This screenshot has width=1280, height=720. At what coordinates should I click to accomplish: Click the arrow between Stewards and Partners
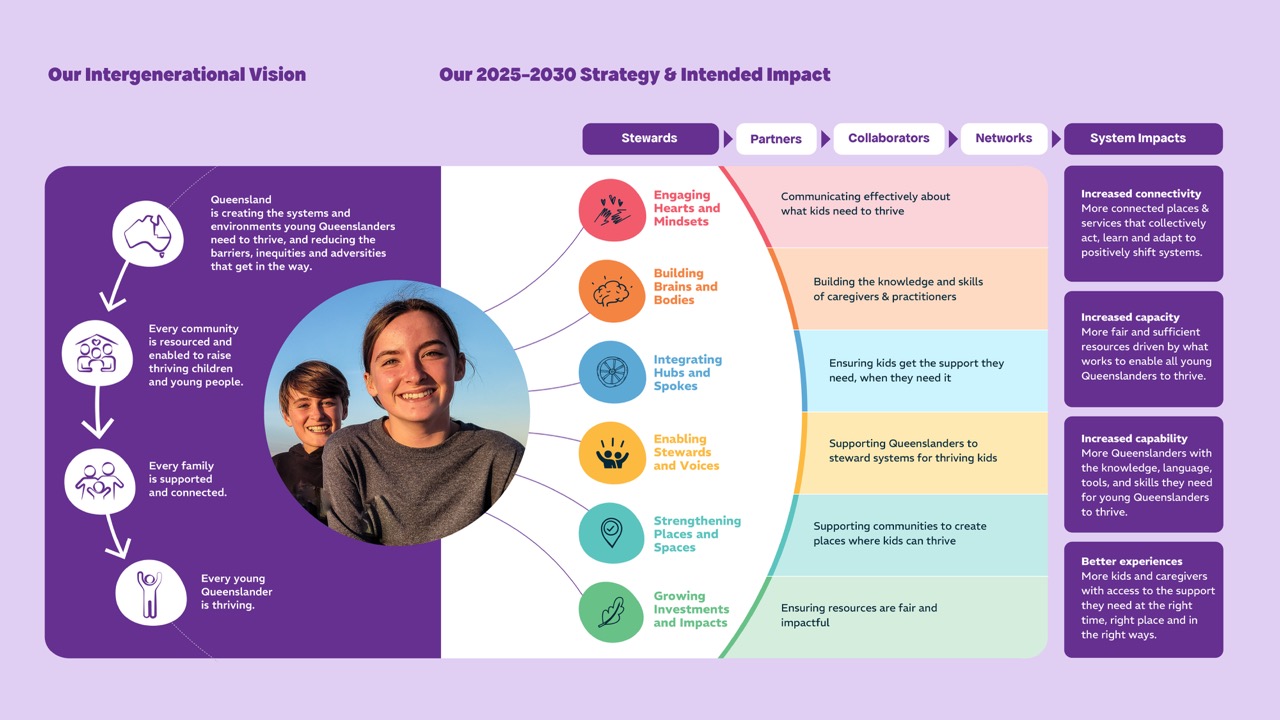coord(728,139)
